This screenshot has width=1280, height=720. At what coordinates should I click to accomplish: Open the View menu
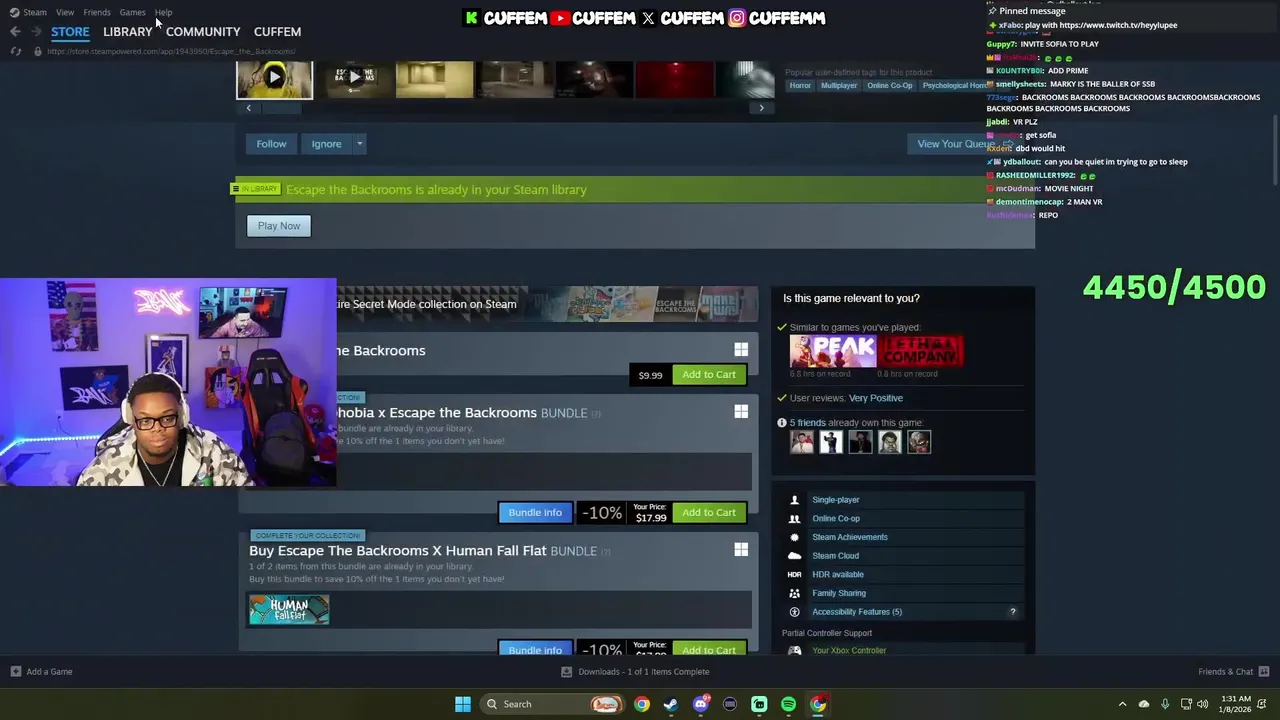[x=65, y=12]
